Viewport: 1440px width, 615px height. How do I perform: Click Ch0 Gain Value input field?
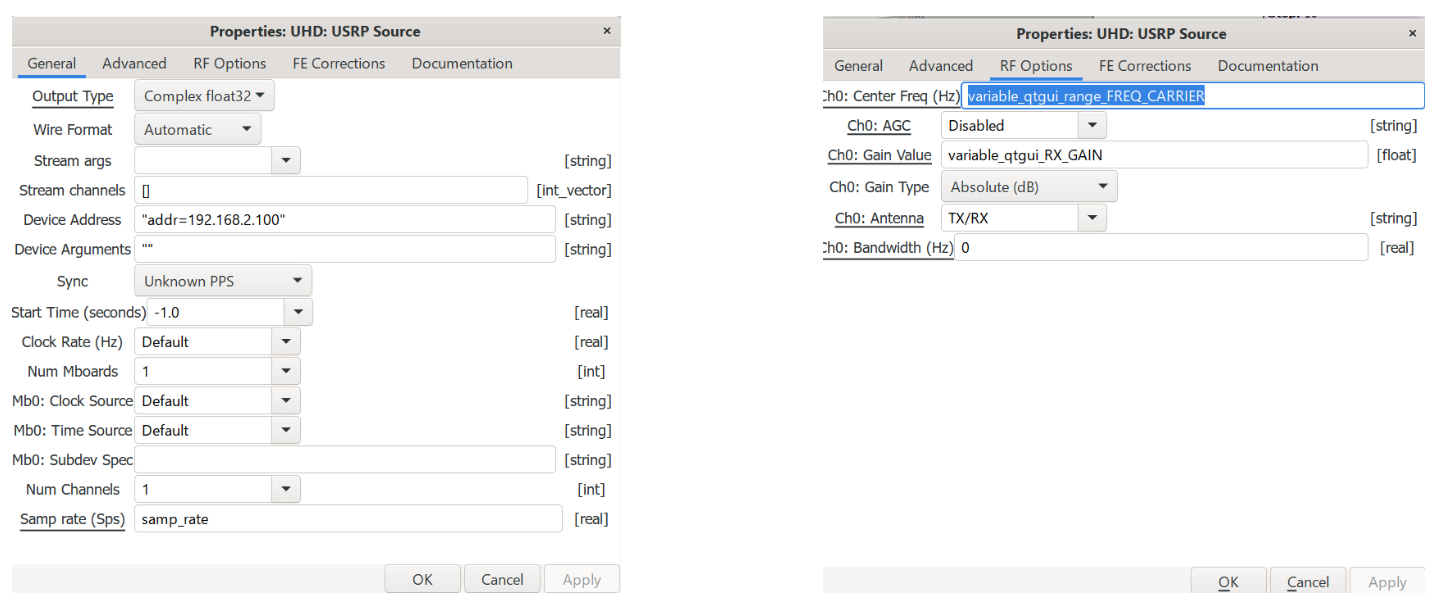tap(1154, 155)
